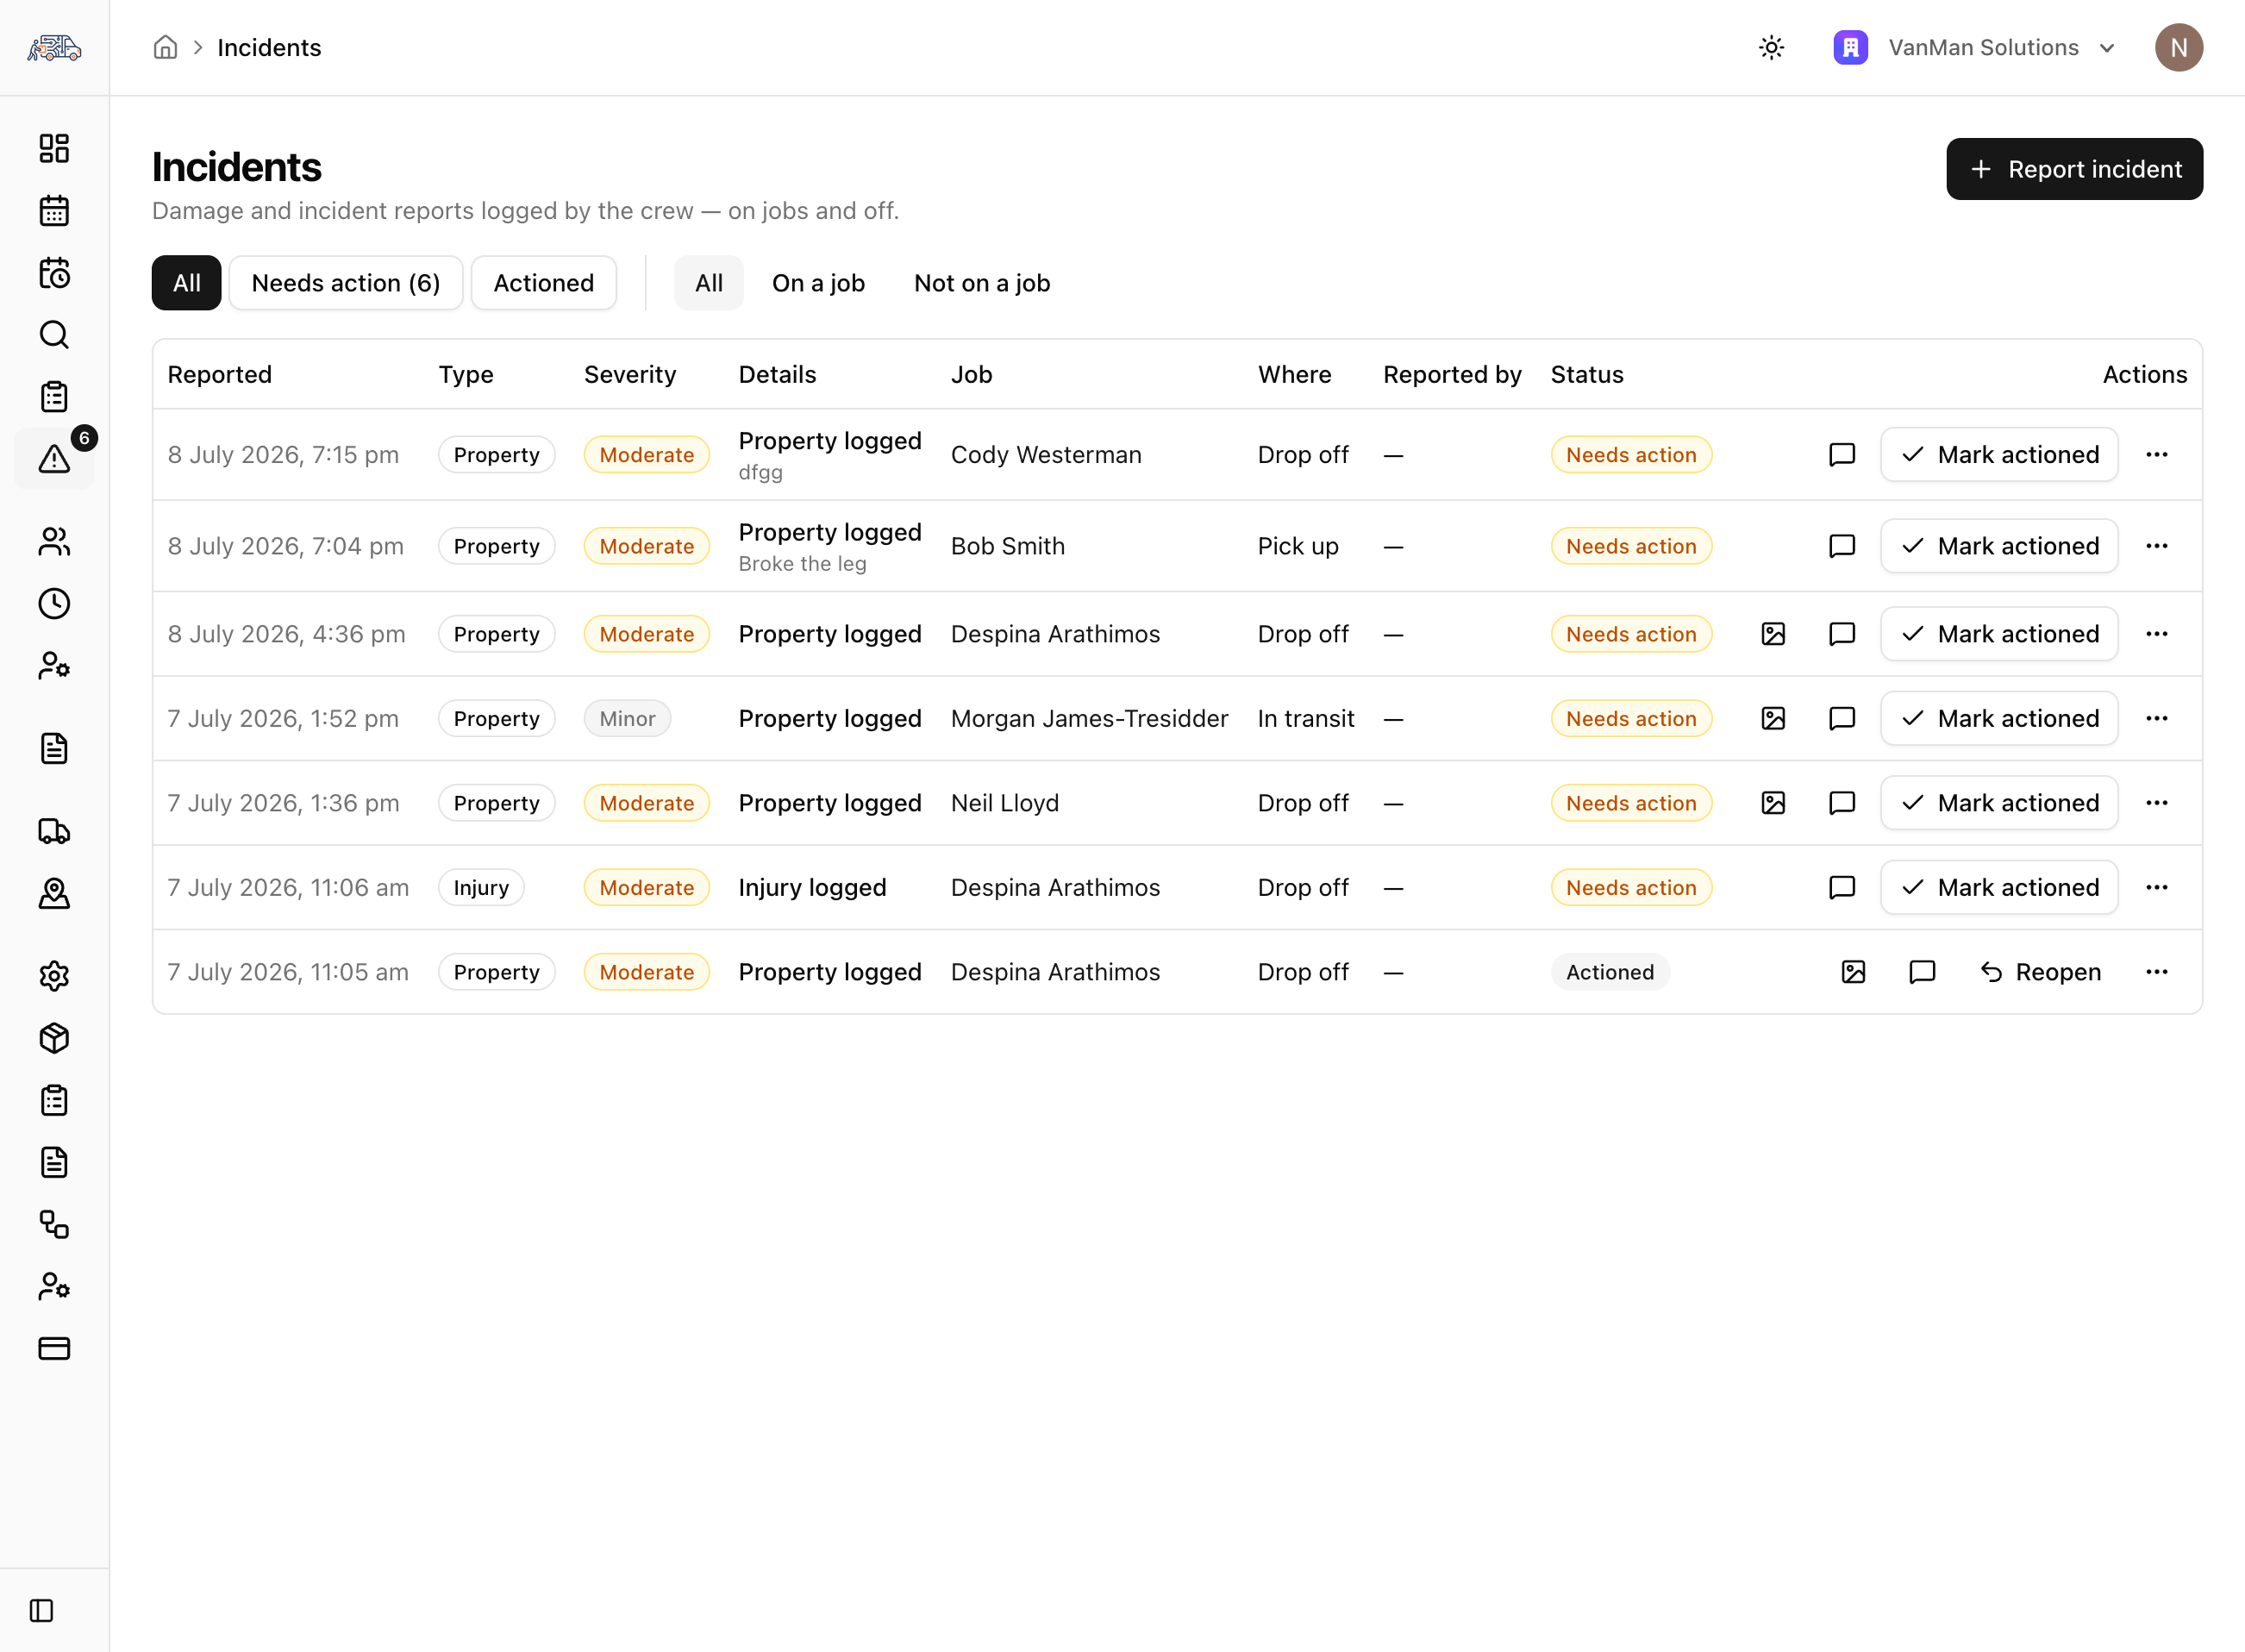Open the clipboard checklist icon under the search icon
Image resolution: width=2245 pixels, height=1652 pixels.
(x=54, y=397)
